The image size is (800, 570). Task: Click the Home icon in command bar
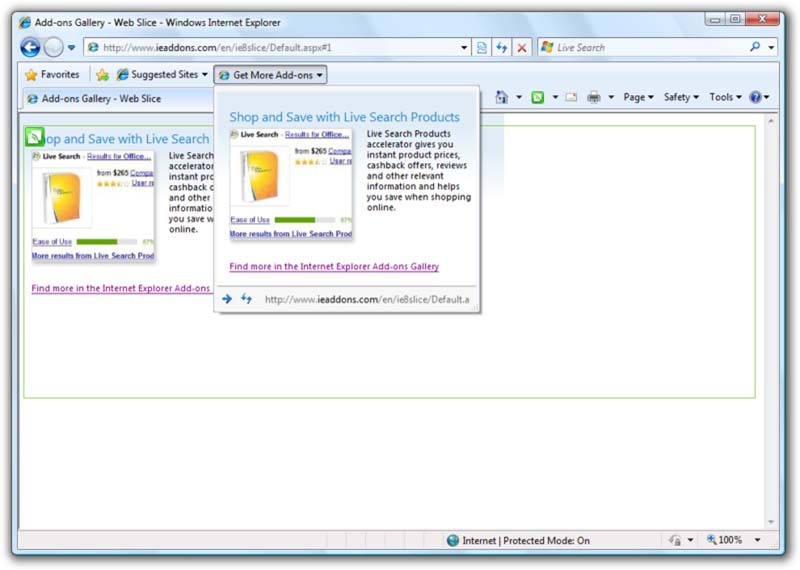(x=502, y=97)
